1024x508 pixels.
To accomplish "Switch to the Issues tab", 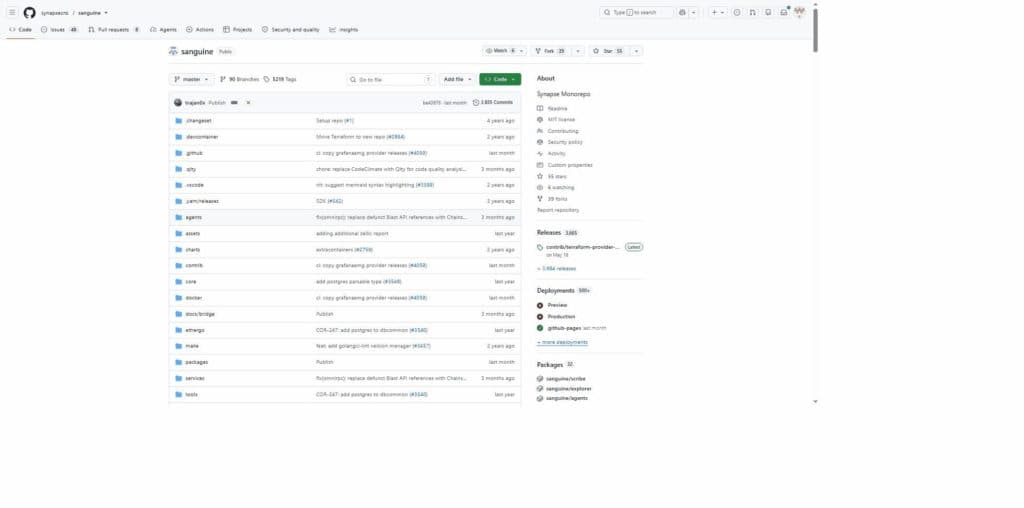I will pos(59,29).
